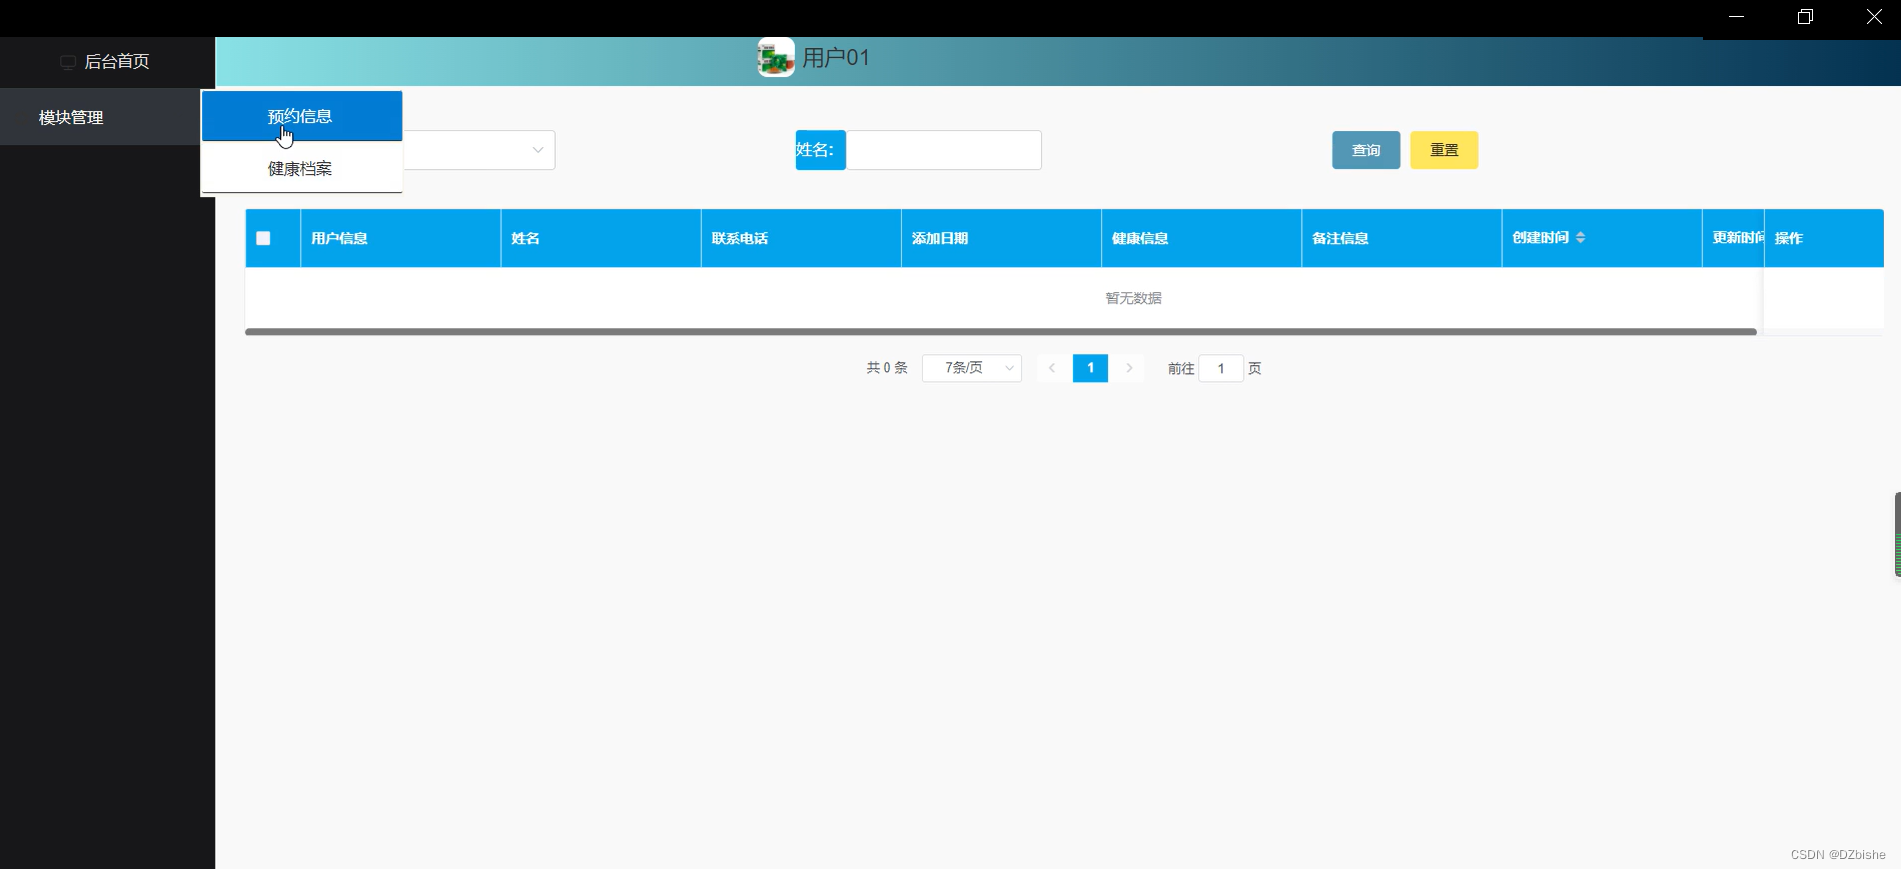Go to next page with right arrow

[1129, 368]
